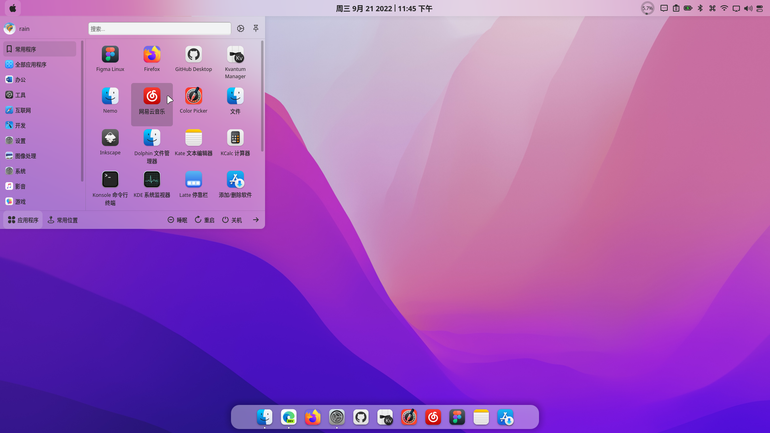The height and width of the screenshot is (433, 770).
Task: Open the volume speaker icon
Action: pyautogui.click(x=748, y=8)
